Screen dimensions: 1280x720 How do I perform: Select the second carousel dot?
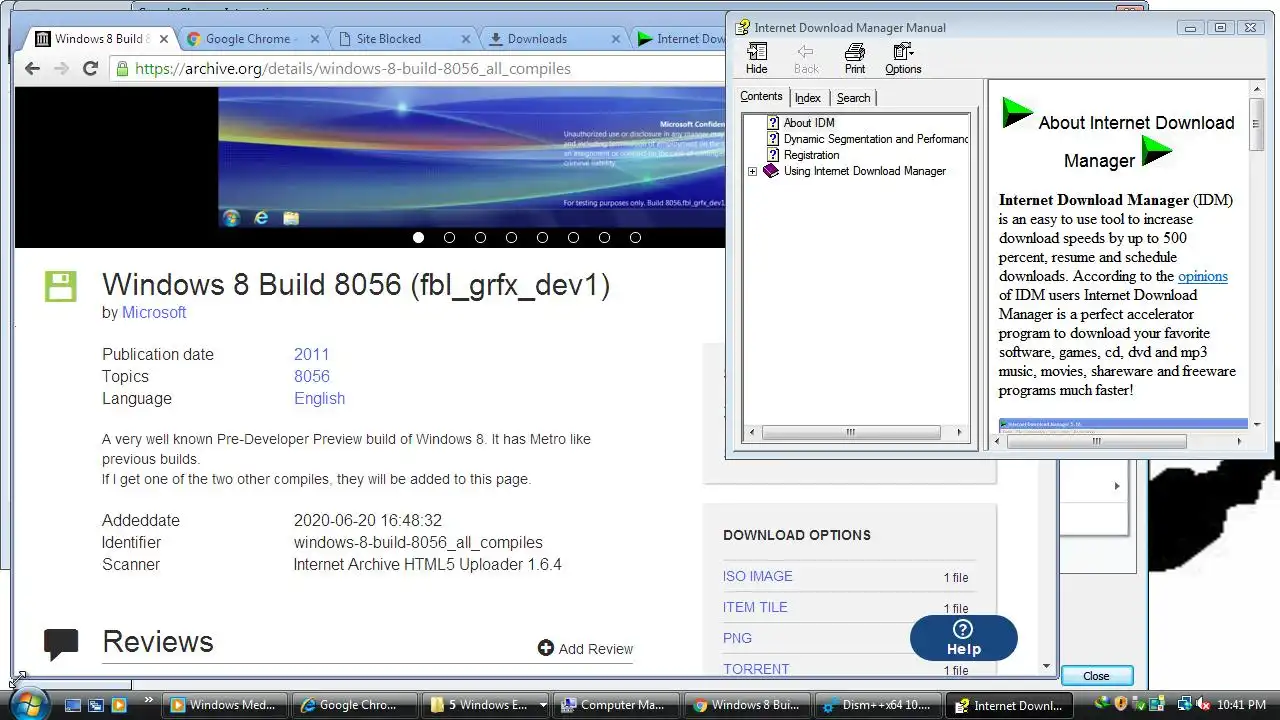click(449, 237)
